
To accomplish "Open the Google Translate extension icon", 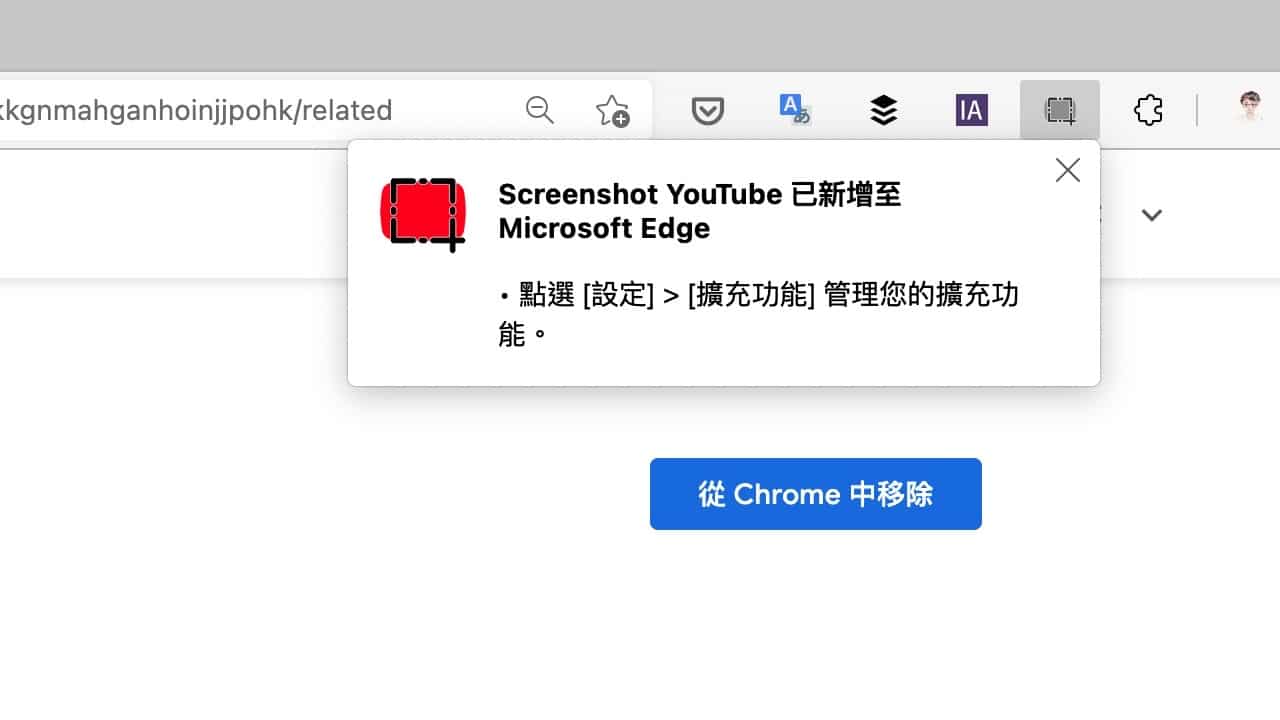I will click(795, 110).
